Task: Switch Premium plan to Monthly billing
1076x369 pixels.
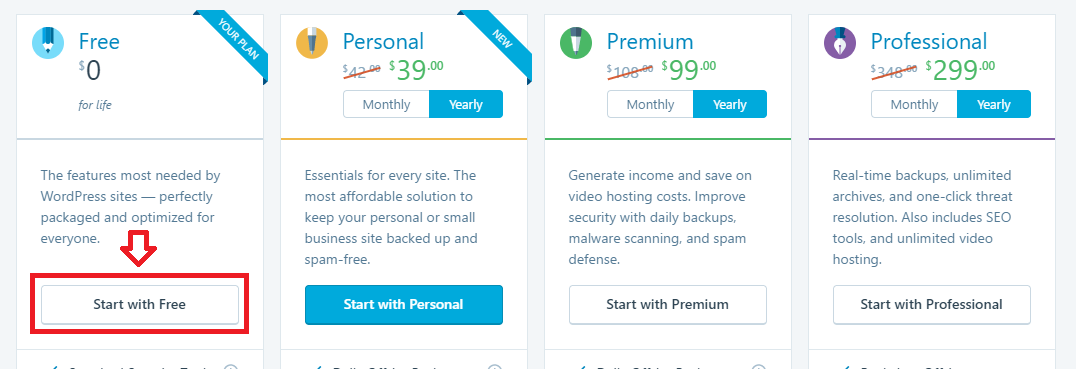Action: pos(651,104)
